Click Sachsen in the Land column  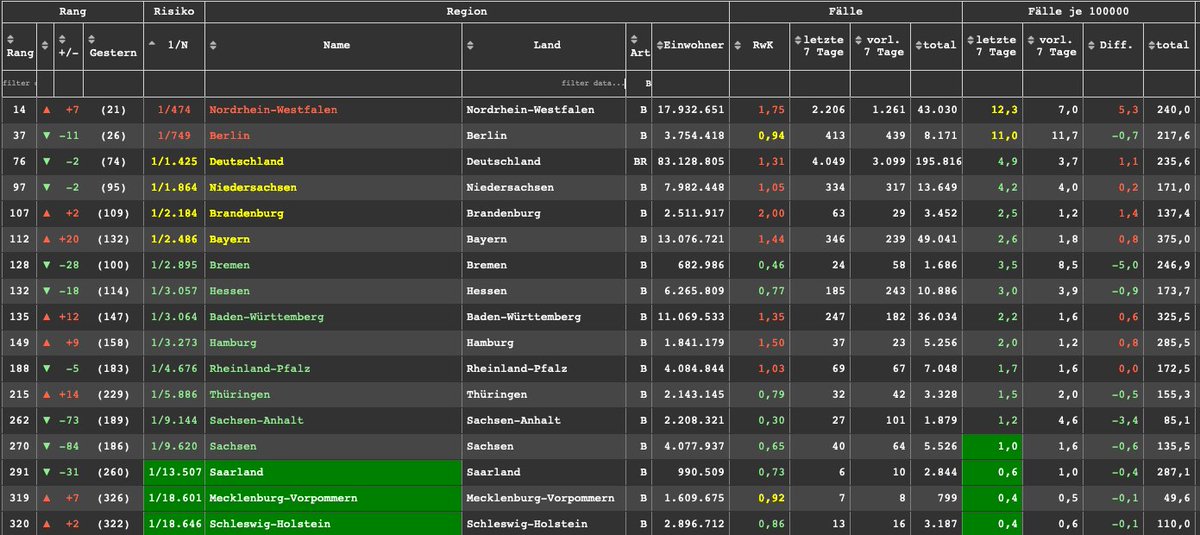490,446
